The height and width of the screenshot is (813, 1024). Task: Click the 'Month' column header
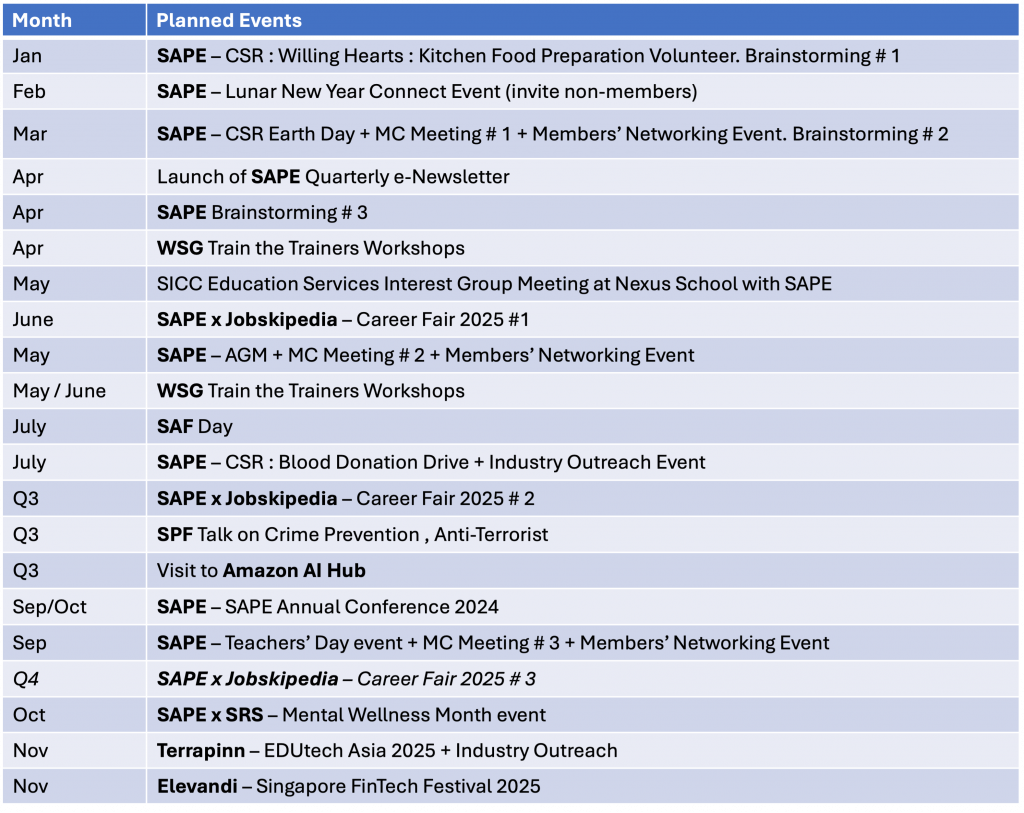coord(74,20)
